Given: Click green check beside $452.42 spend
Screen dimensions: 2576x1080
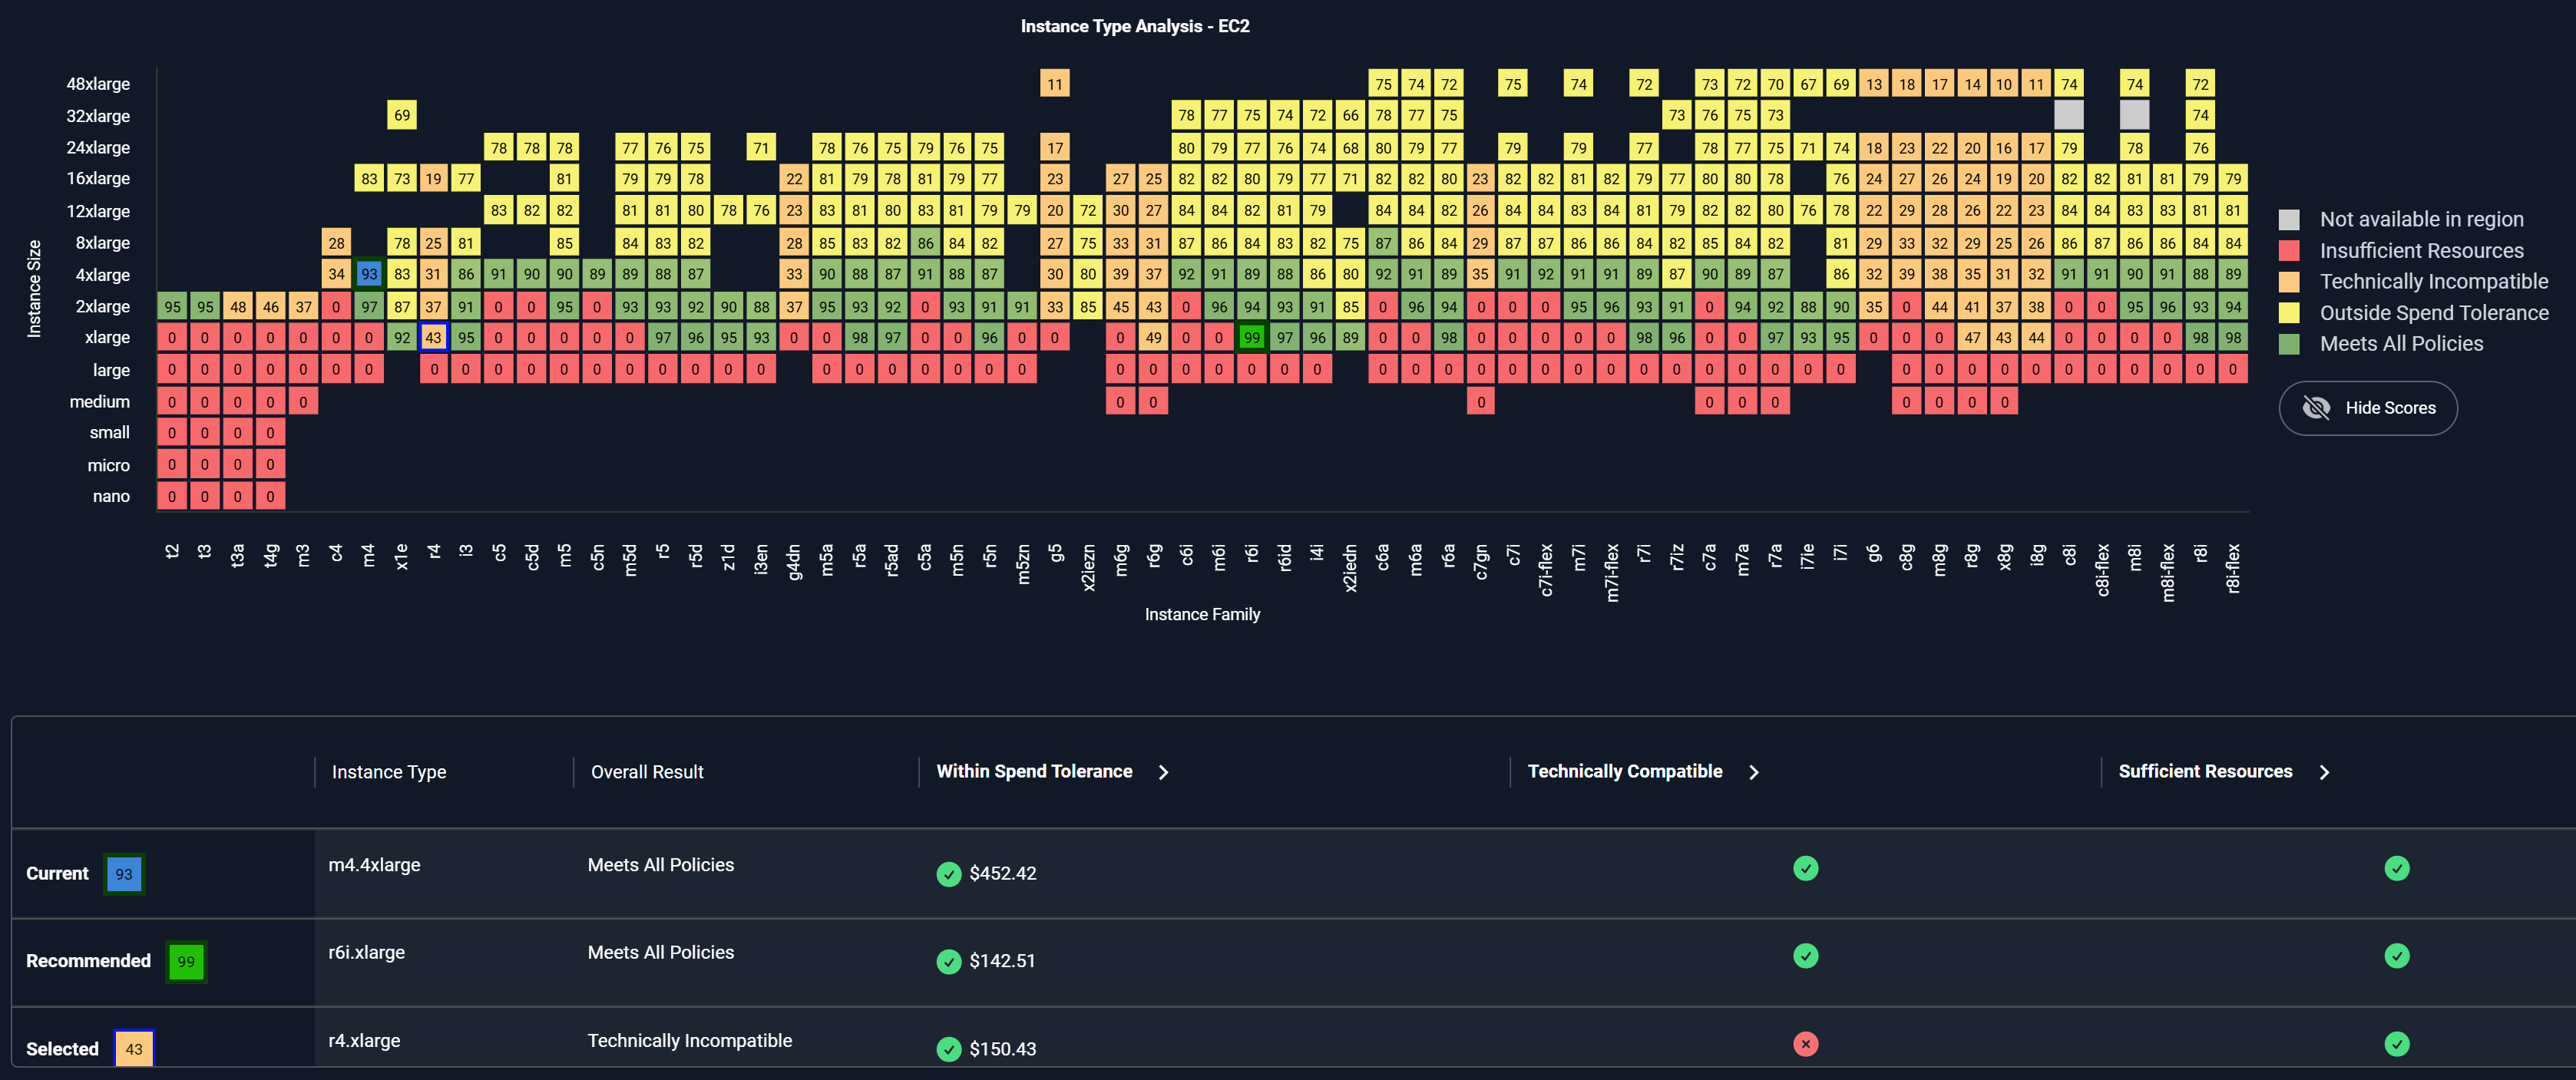Looking at the screenshot, I should pos(948,874).
